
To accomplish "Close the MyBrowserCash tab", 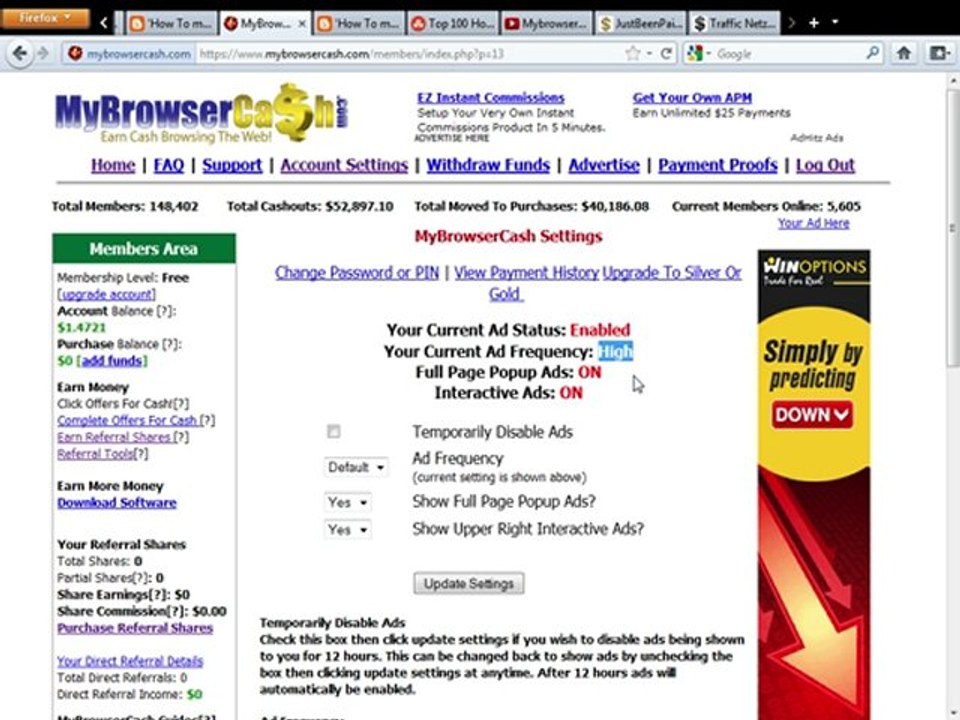I will pos(302,24).
